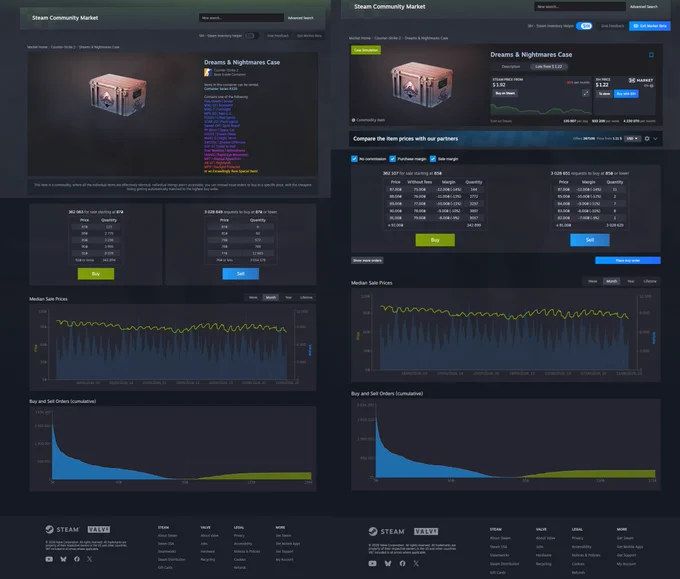Click blue Sell button on left page

click(241, 274)
